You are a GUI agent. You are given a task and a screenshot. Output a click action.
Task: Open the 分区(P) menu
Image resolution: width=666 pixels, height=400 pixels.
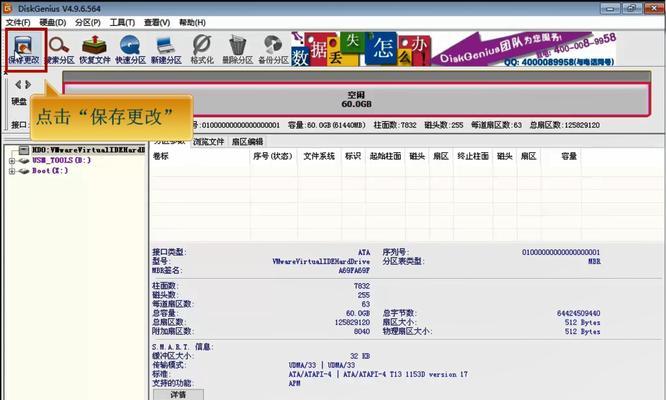click(x=87, y=23)
